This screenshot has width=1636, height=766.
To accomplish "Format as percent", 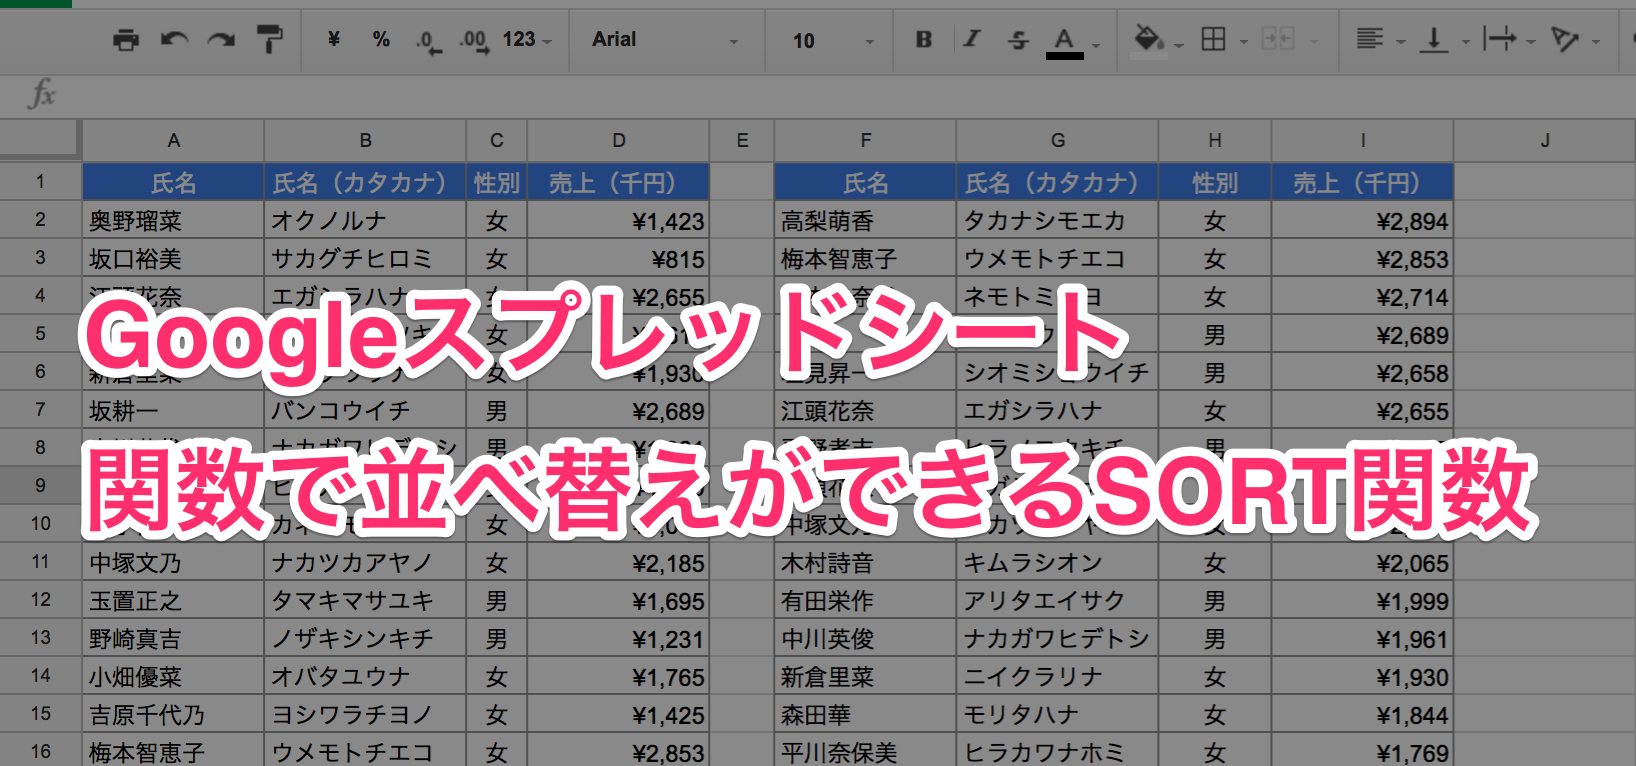I will (x=381, y=40).
